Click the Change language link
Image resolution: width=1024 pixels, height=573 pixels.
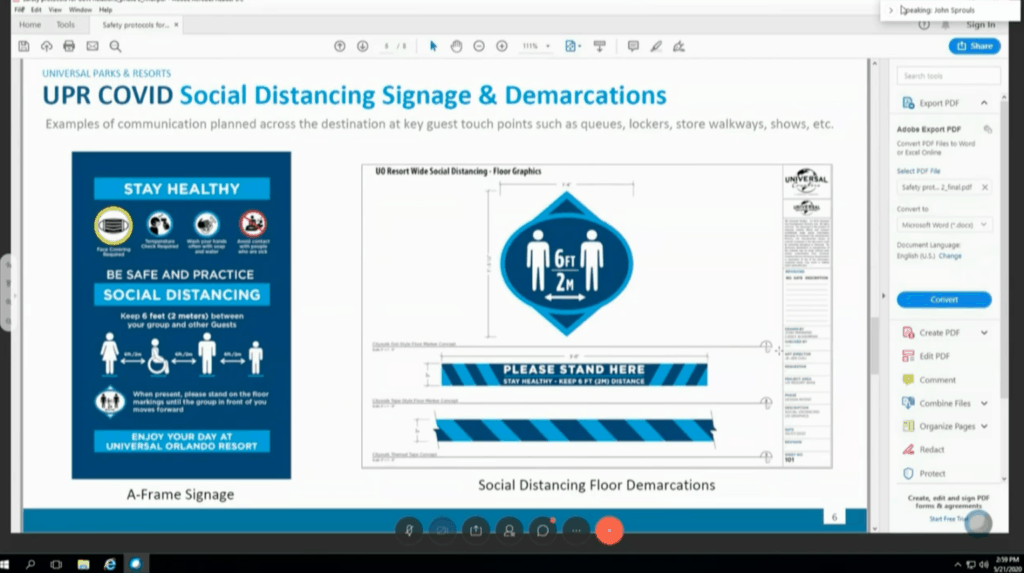click(x=949, y=256)
